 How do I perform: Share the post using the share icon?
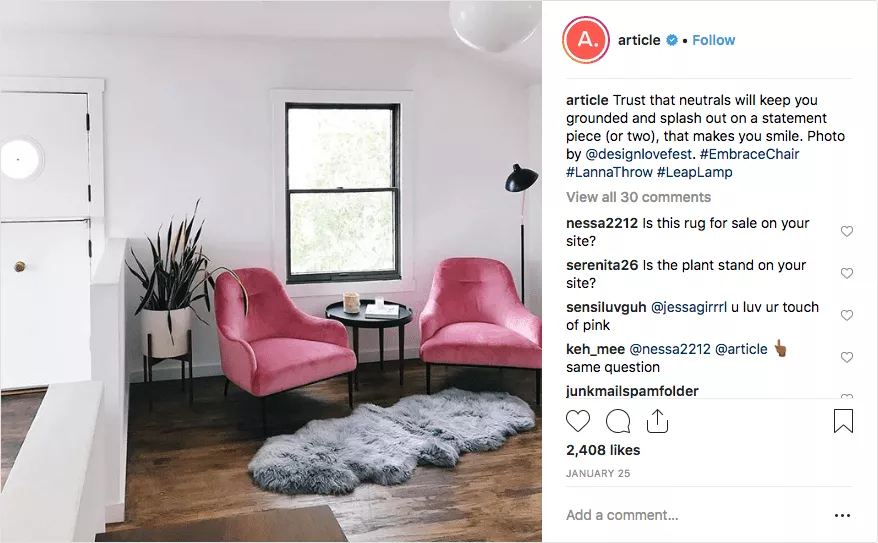pyautogui.click(x=657, y=421)
